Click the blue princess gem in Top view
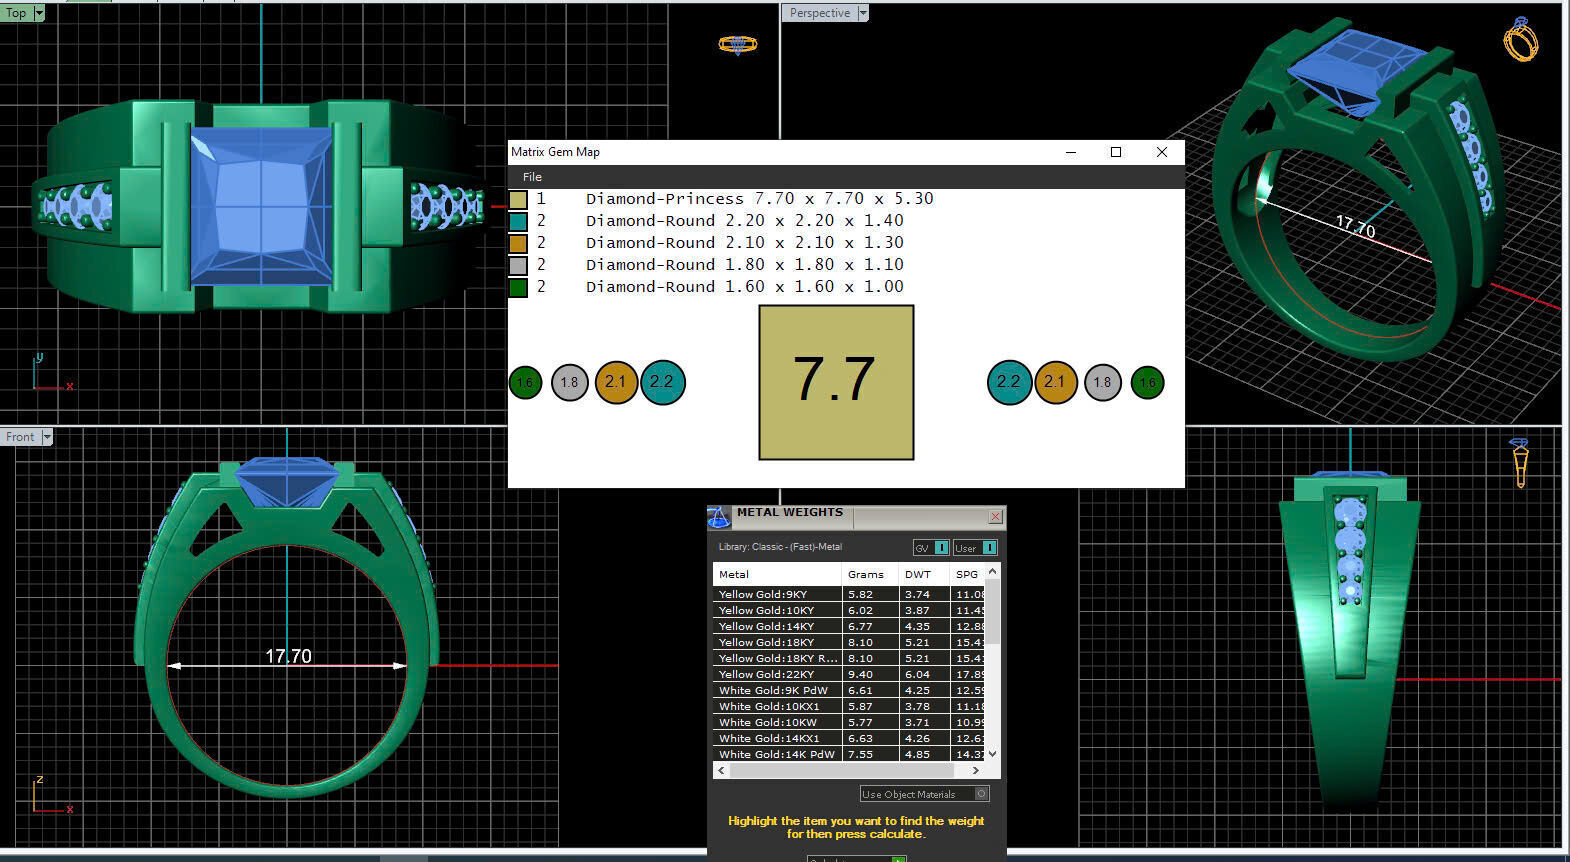1570x862 pixels. click(261, 206)
